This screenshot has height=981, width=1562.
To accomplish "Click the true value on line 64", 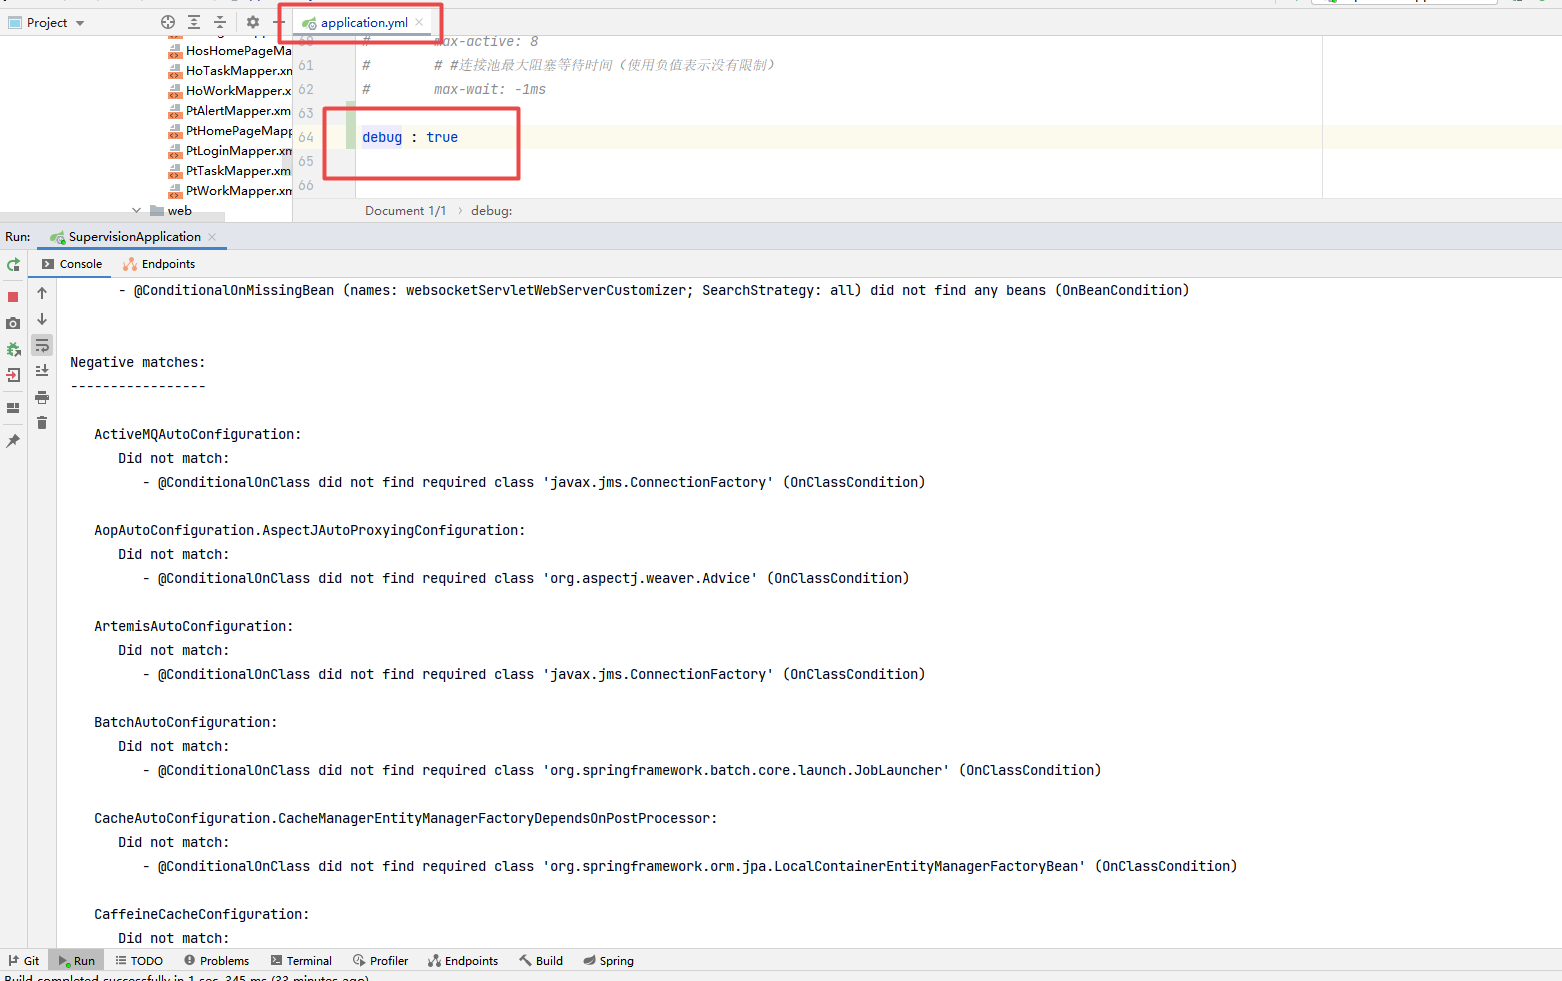I will [x=442, y=137].
